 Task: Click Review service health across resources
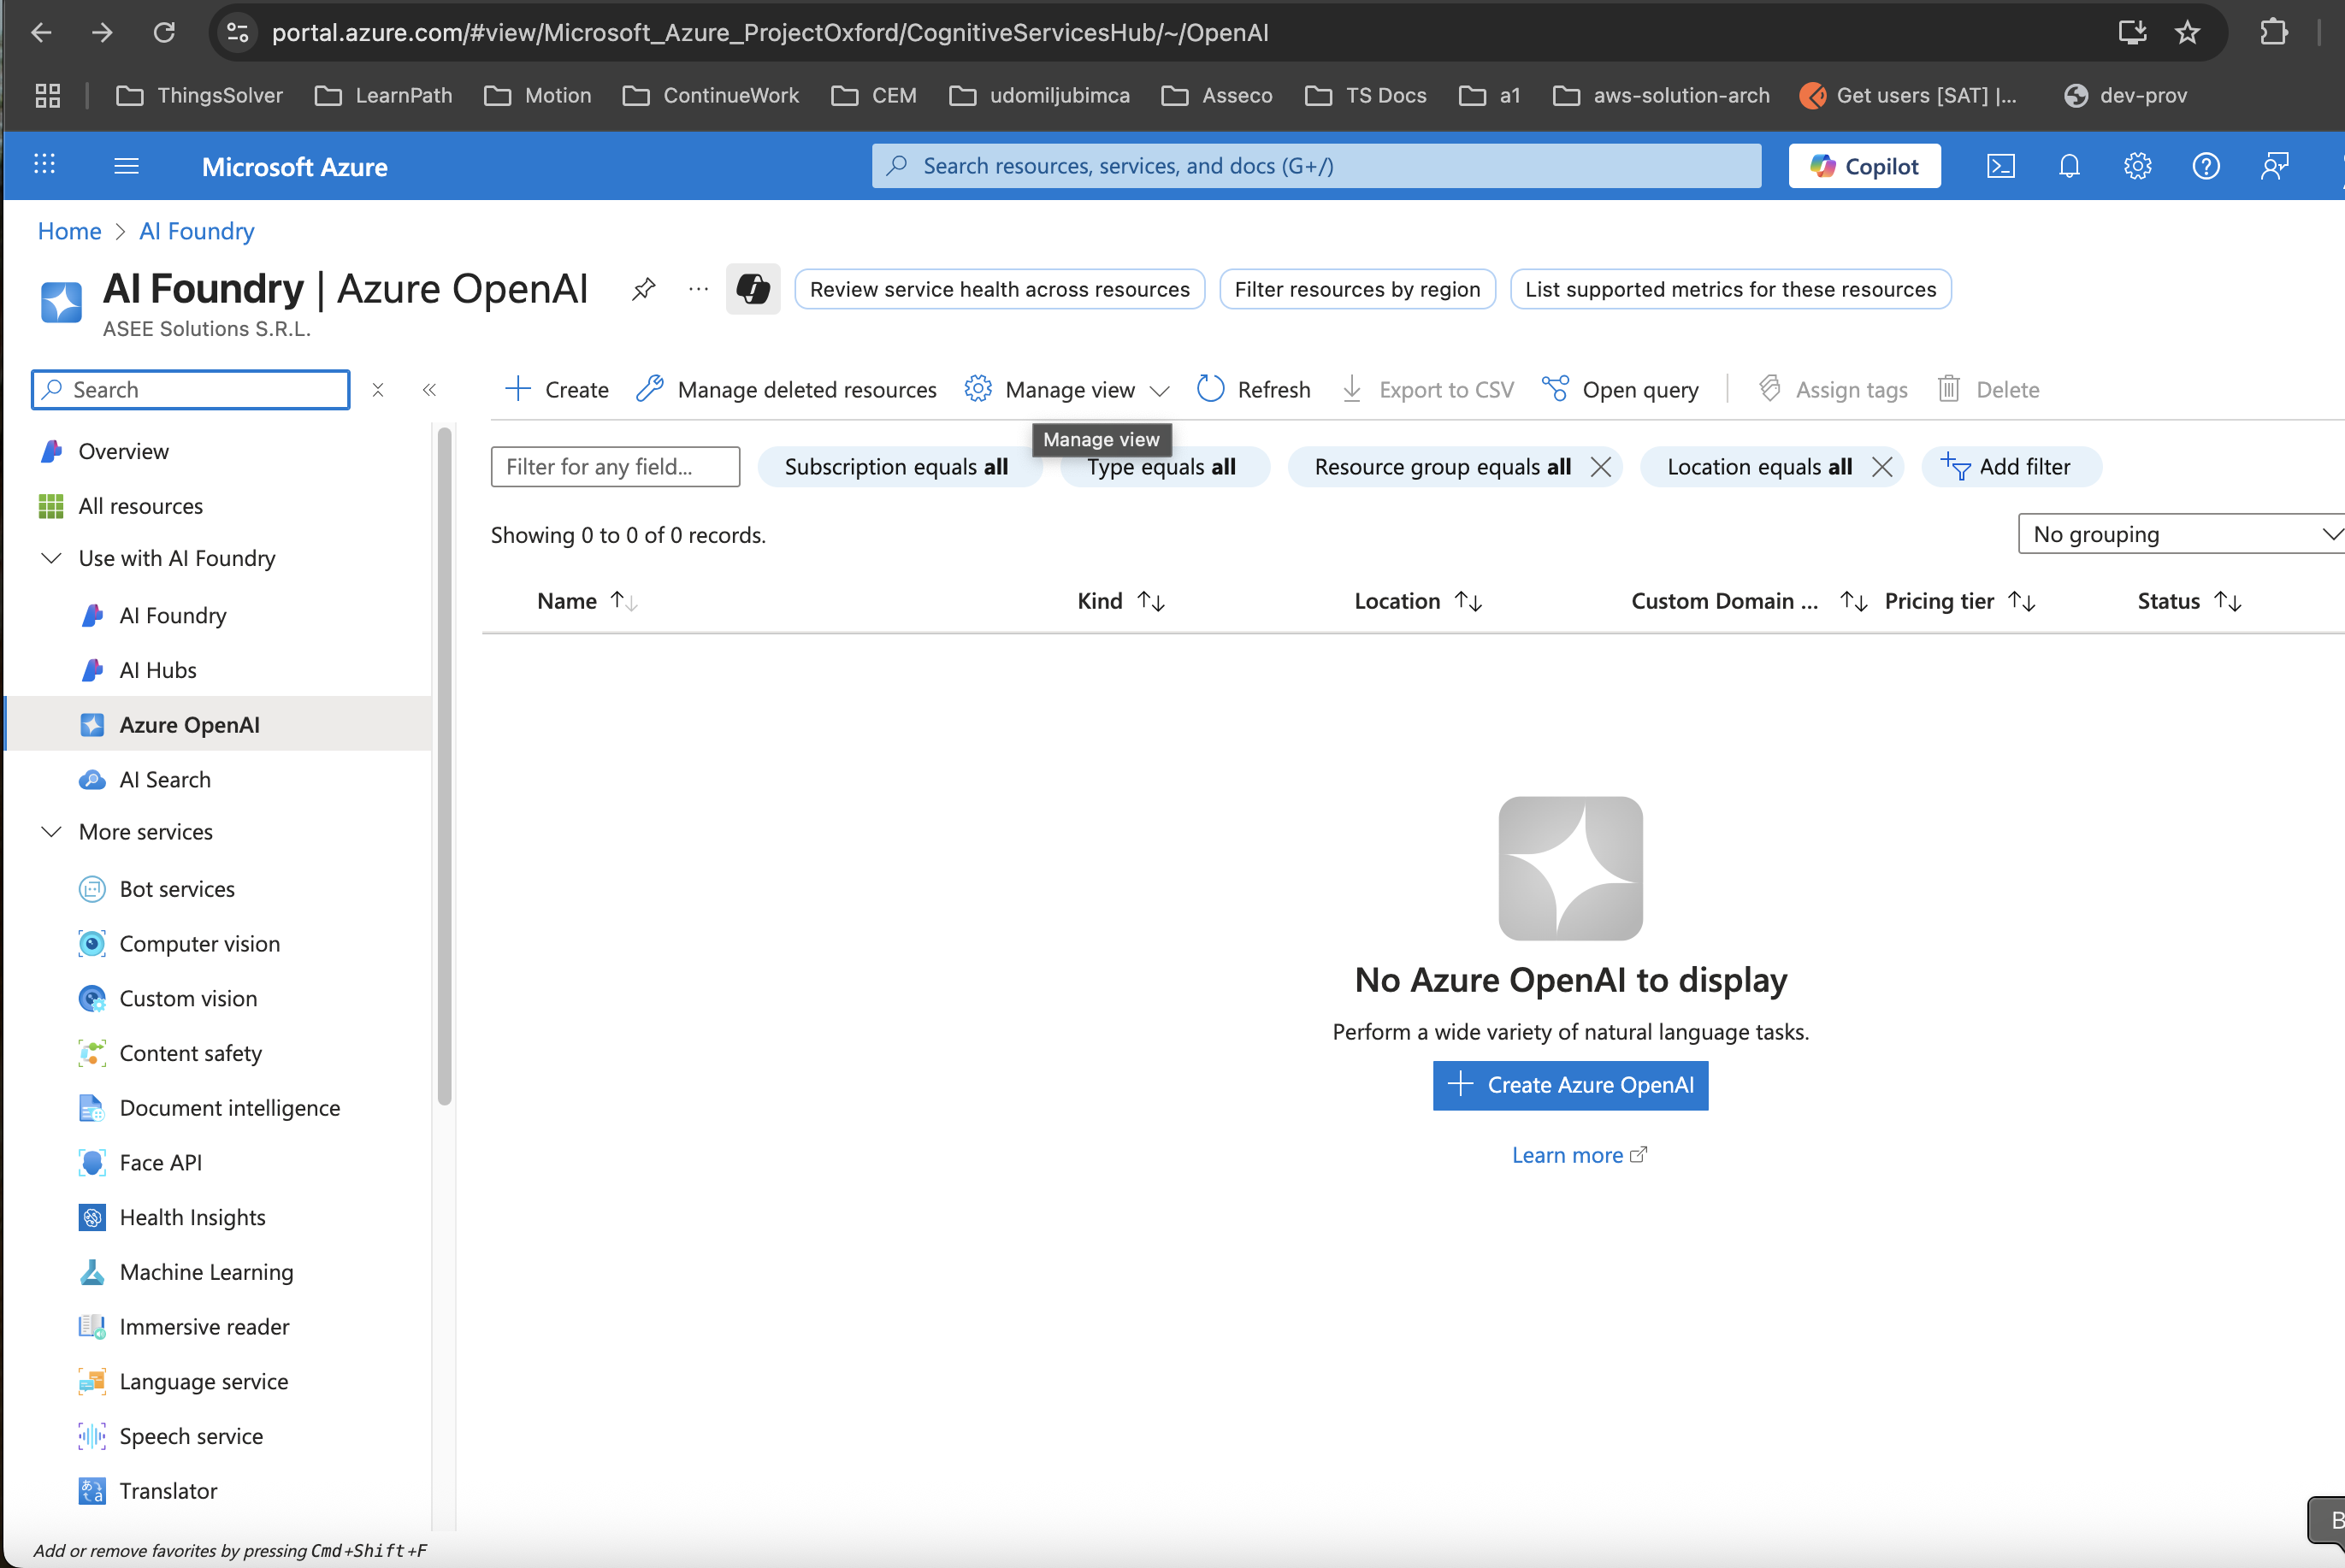(x=999, y=289)
